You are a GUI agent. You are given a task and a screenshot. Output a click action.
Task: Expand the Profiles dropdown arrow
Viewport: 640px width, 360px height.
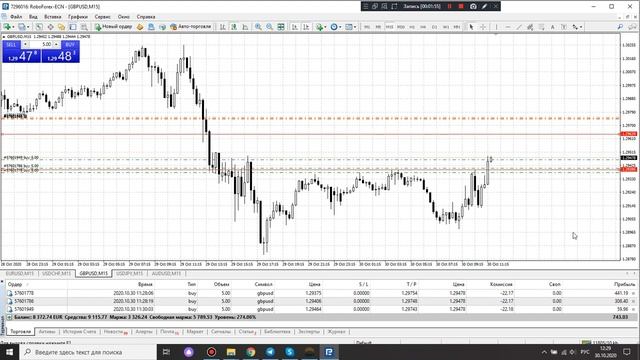(28, 27)
